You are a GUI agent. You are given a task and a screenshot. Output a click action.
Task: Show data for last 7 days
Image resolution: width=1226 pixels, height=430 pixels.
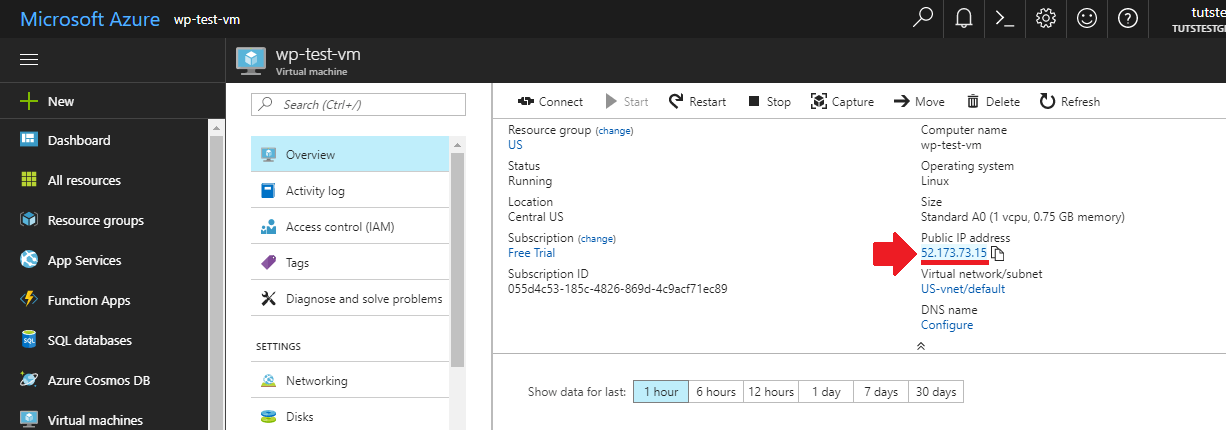881,392
